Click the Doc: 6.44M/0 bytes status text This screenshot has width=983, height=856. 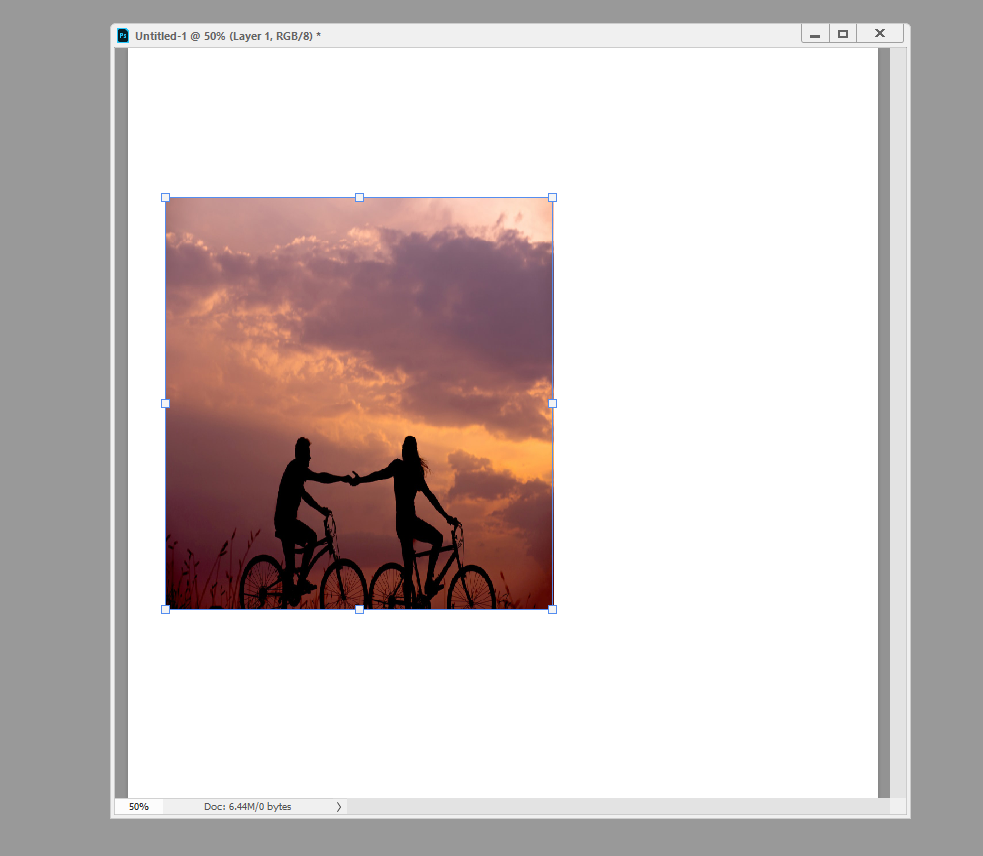tap(248, 806)
